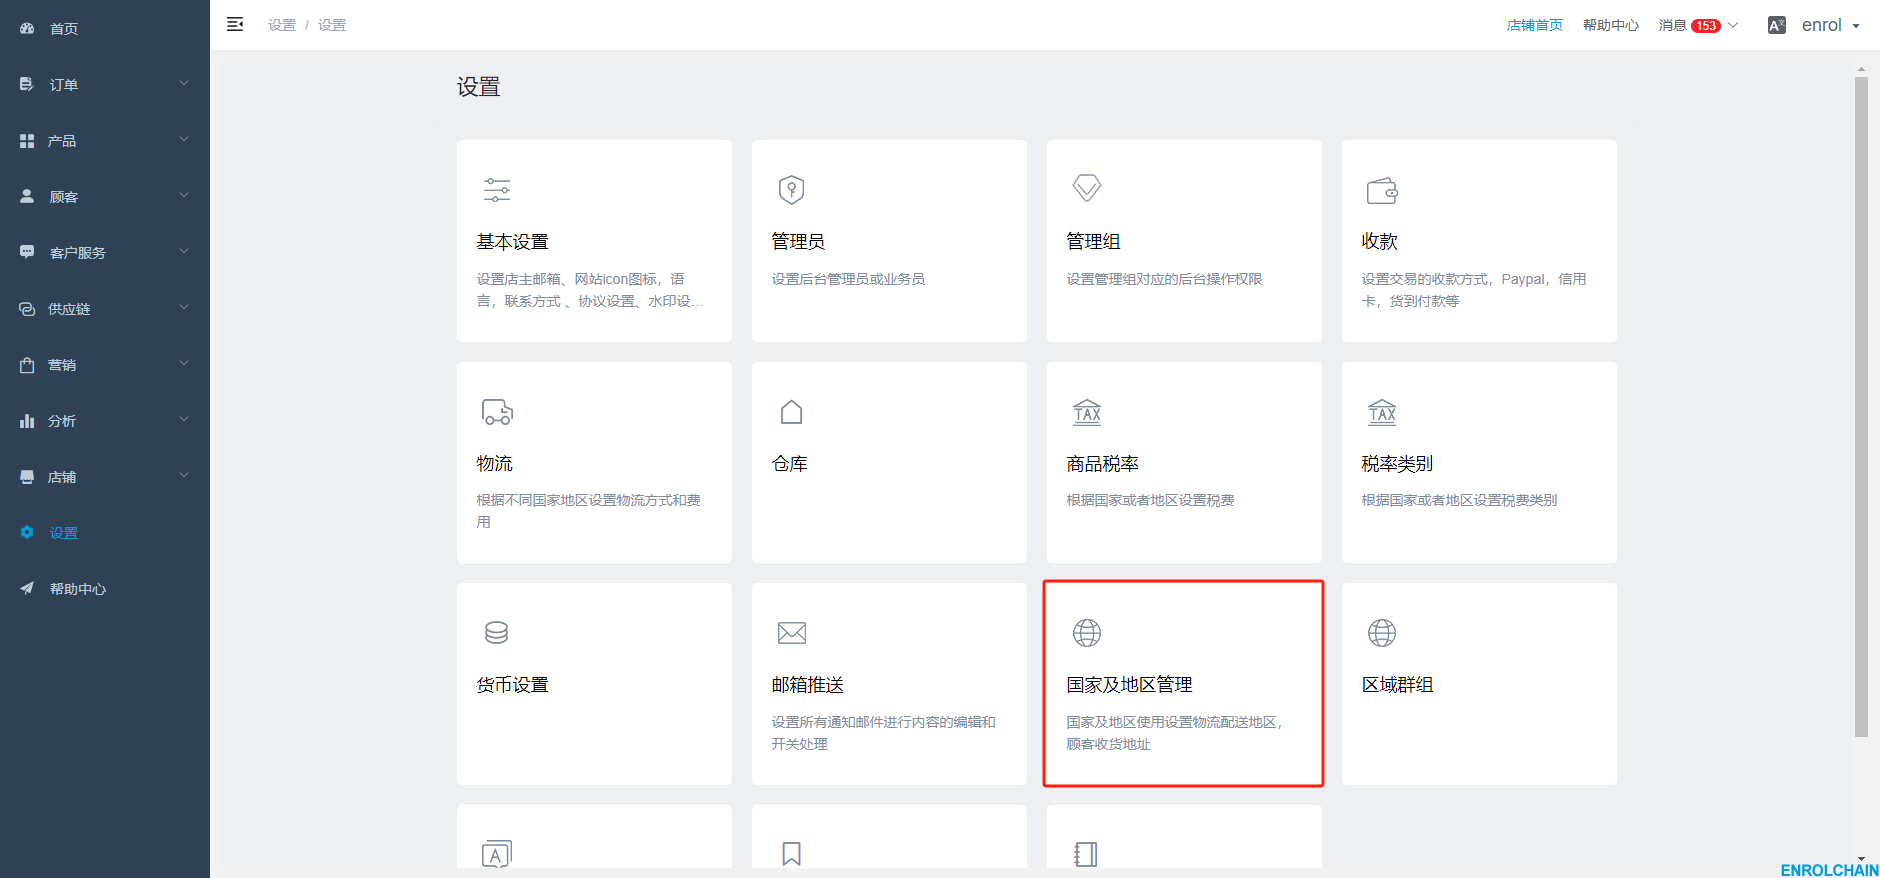Click the globe icon on 国家及地区管理 card
The image size is (1880, 878).
1087,633
